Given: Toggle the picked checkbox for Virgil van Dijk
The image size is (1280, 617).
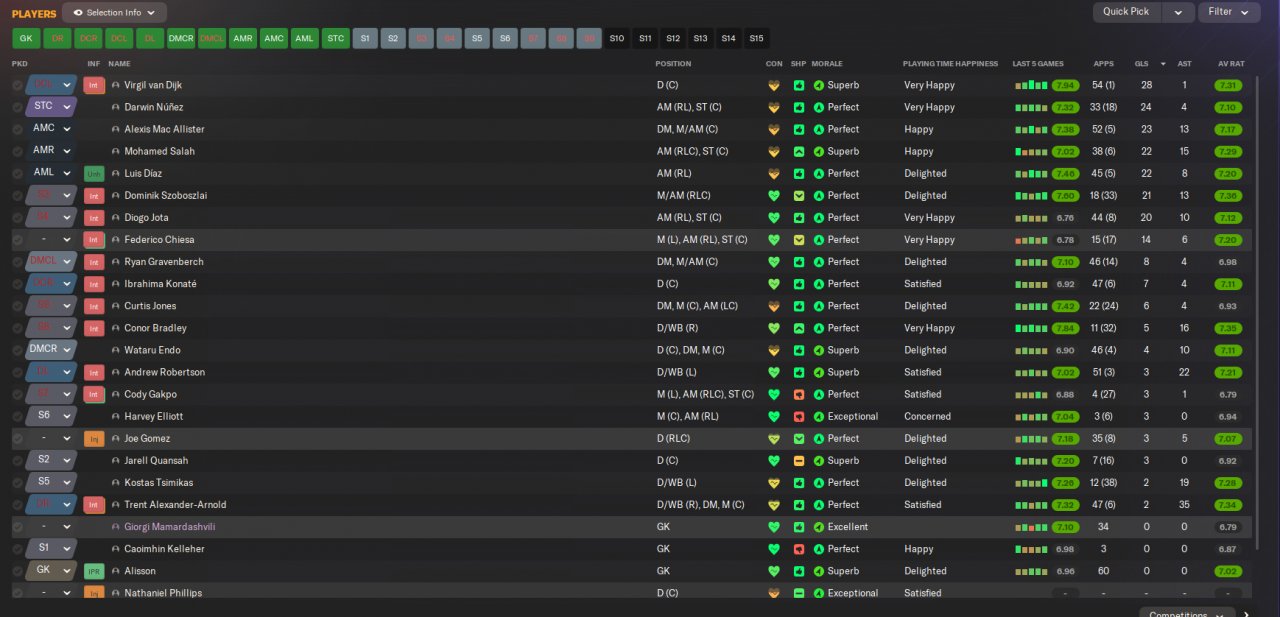Looking at the screenshot, I should (x=17, y=85).
